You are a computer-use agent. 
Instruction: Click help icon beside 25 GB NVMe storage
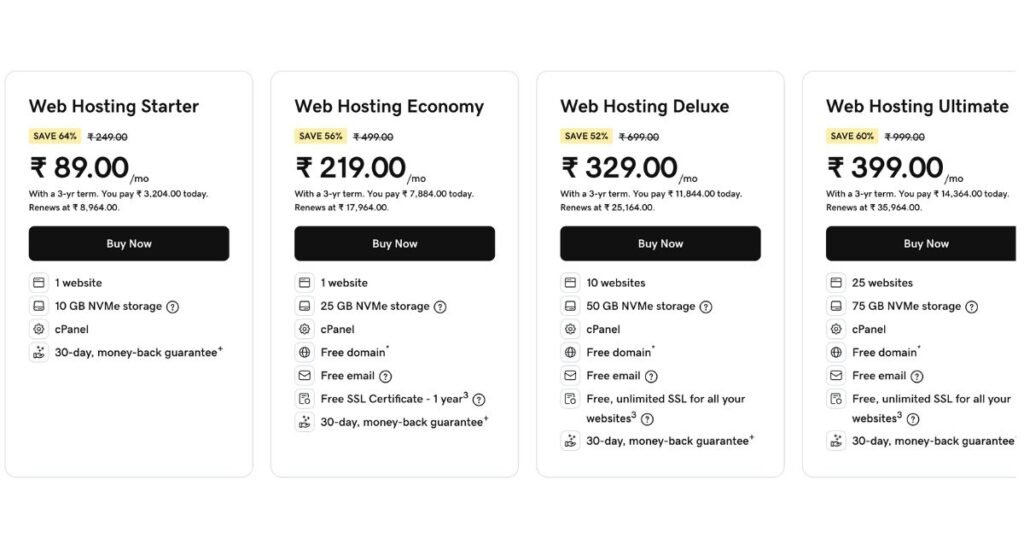(x=440, y=307)
